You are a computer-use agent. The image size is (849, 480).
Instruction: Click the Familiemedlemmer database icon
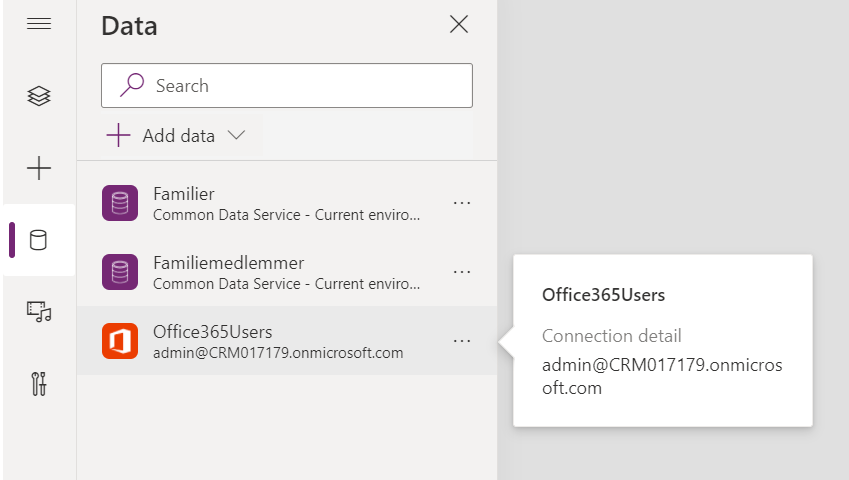(120, 272)
